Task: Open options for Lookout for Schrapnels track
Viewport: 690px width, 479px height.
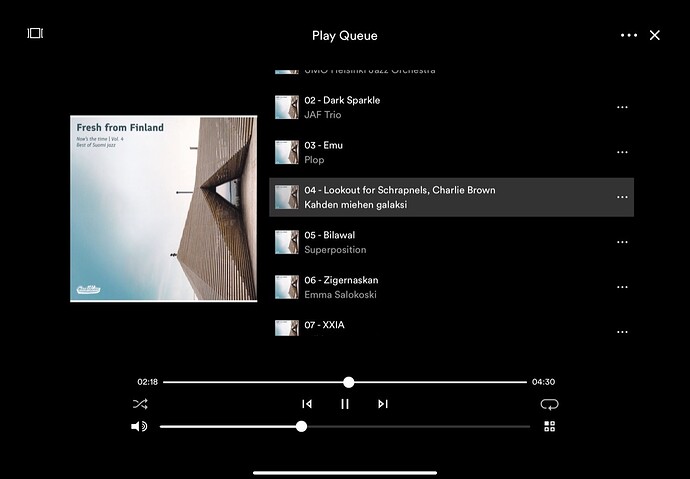Action: [622, 197]
